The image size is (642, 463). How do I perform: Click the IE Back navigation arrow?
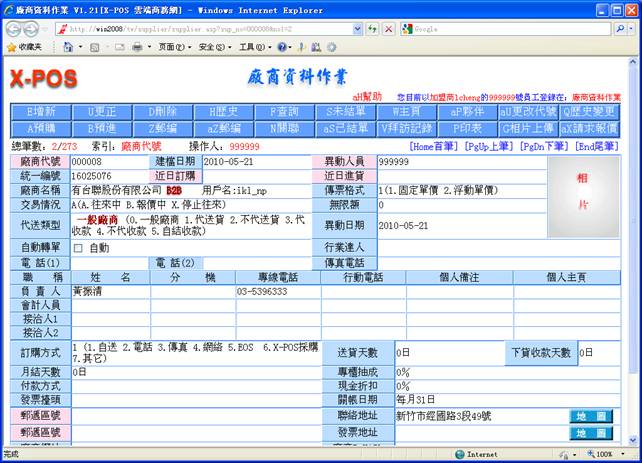pos(12,29)
